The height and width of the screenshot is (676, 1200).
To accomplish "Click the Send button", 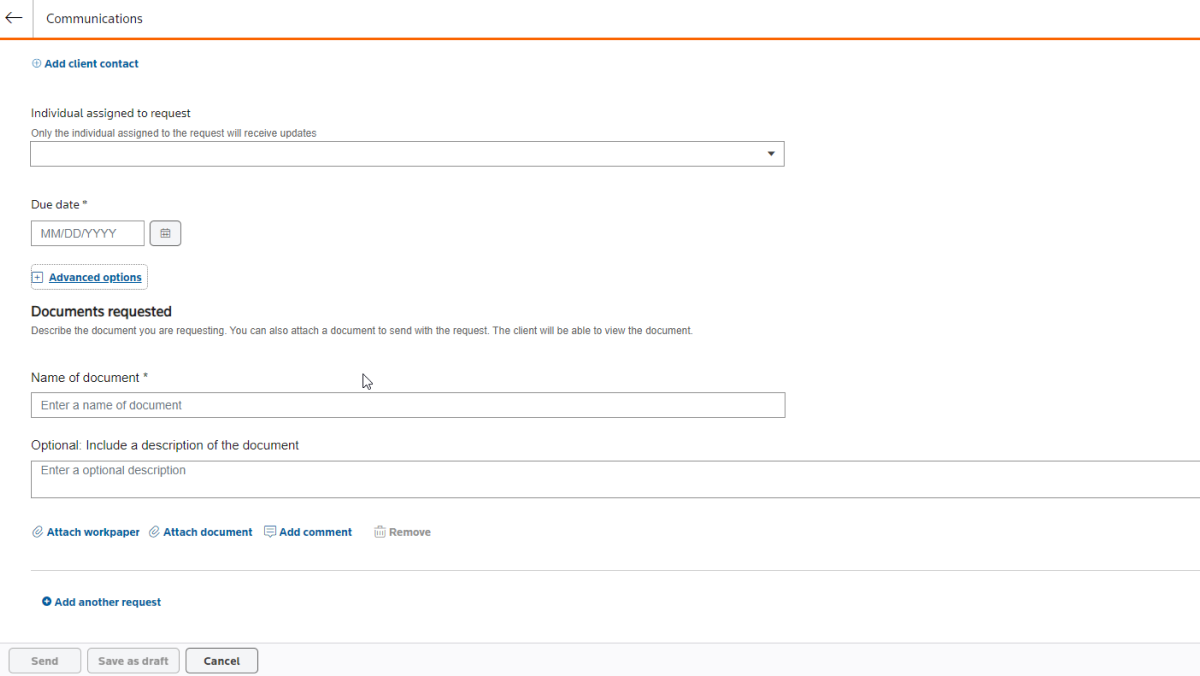I will click(x=44, y=660).
